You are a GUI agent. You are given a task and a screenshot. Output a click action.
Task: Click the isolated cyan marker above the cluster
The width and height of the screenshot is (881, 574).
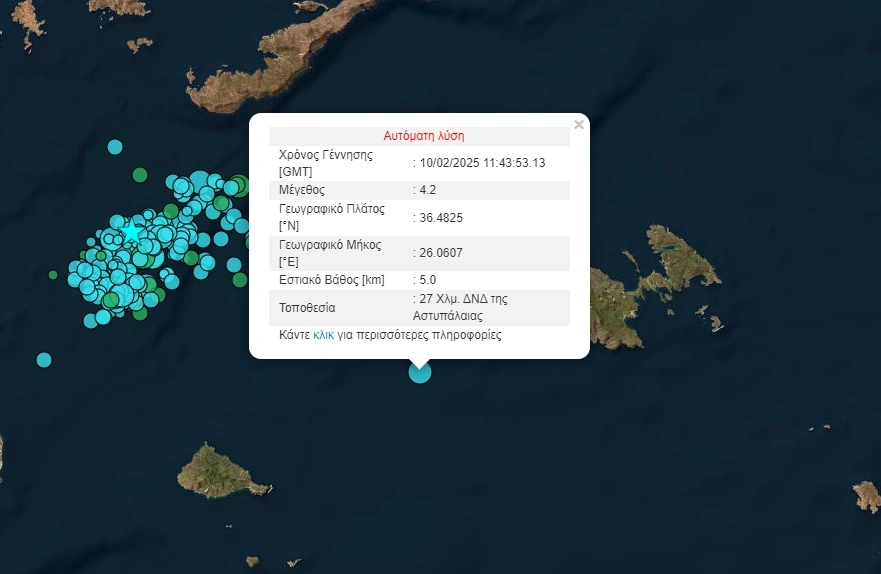[115, 147]
